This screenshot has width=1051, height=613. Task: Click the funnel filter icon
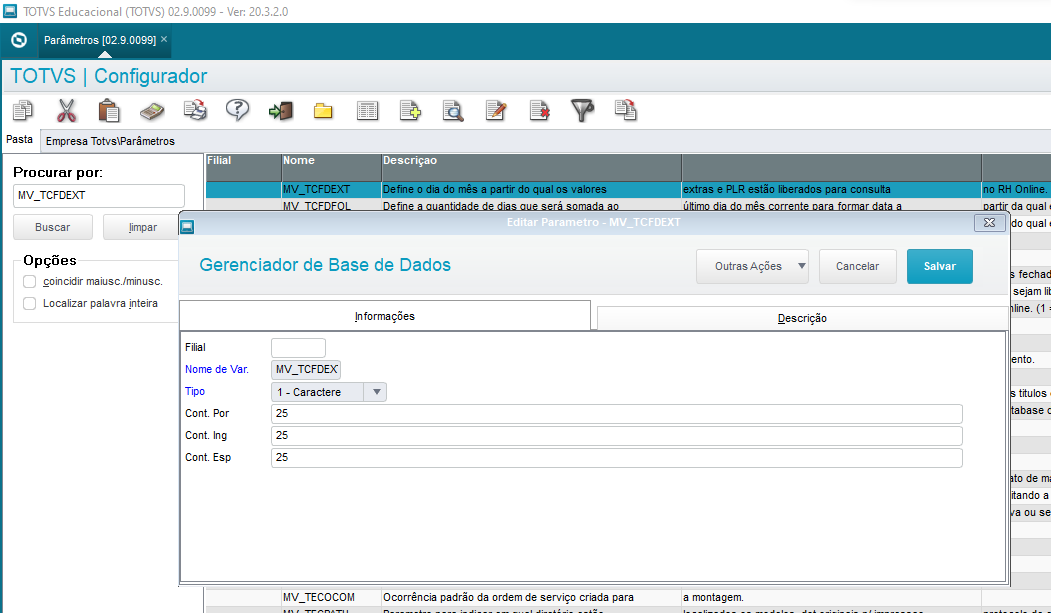pyautogui.click(x=582, y=111)
